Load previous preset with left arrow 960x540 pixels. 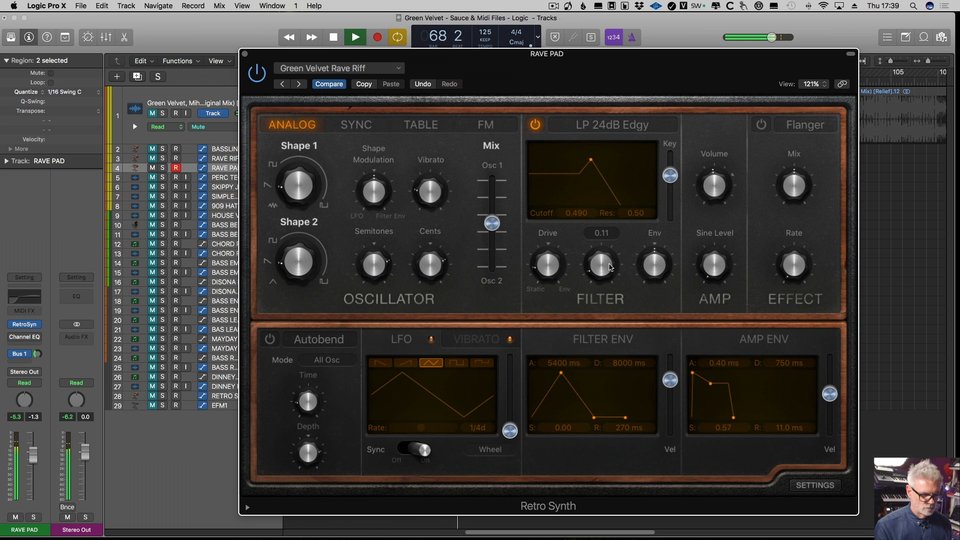point(282,84)
